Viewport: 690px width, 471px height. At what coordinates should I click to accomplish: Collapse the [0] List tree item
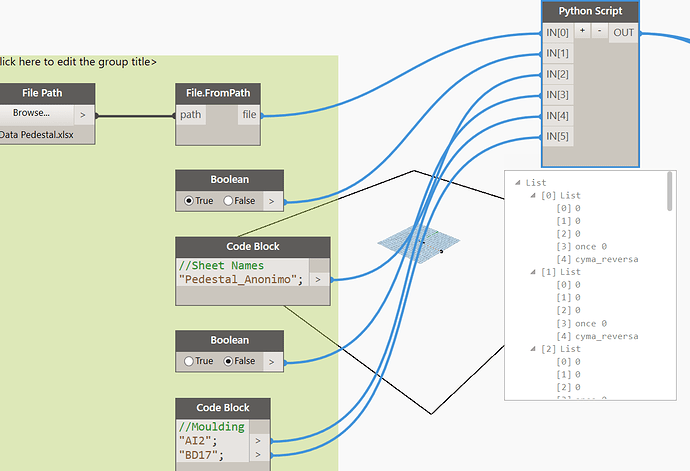pyautogui.click(x=533, y=195)
